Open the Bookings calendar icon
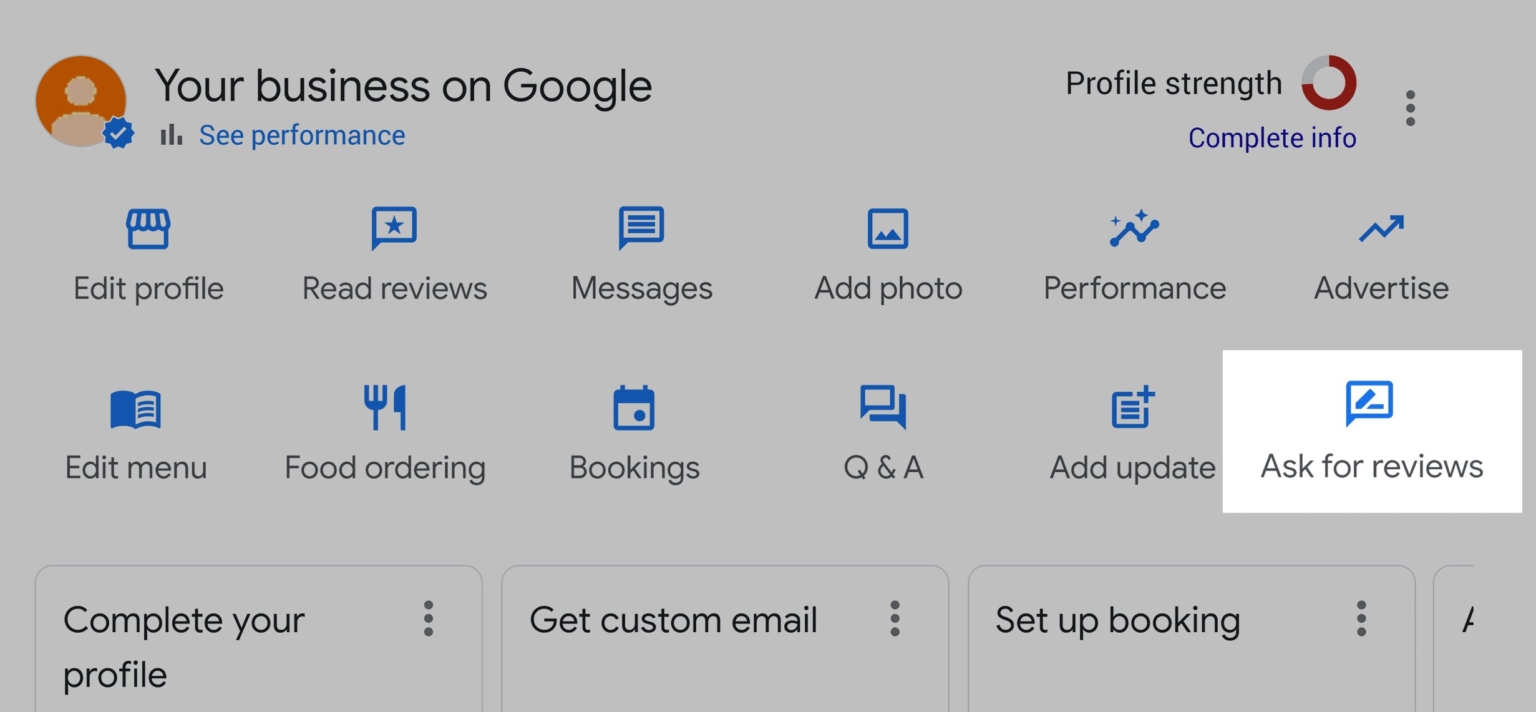 tap(634, 408)
